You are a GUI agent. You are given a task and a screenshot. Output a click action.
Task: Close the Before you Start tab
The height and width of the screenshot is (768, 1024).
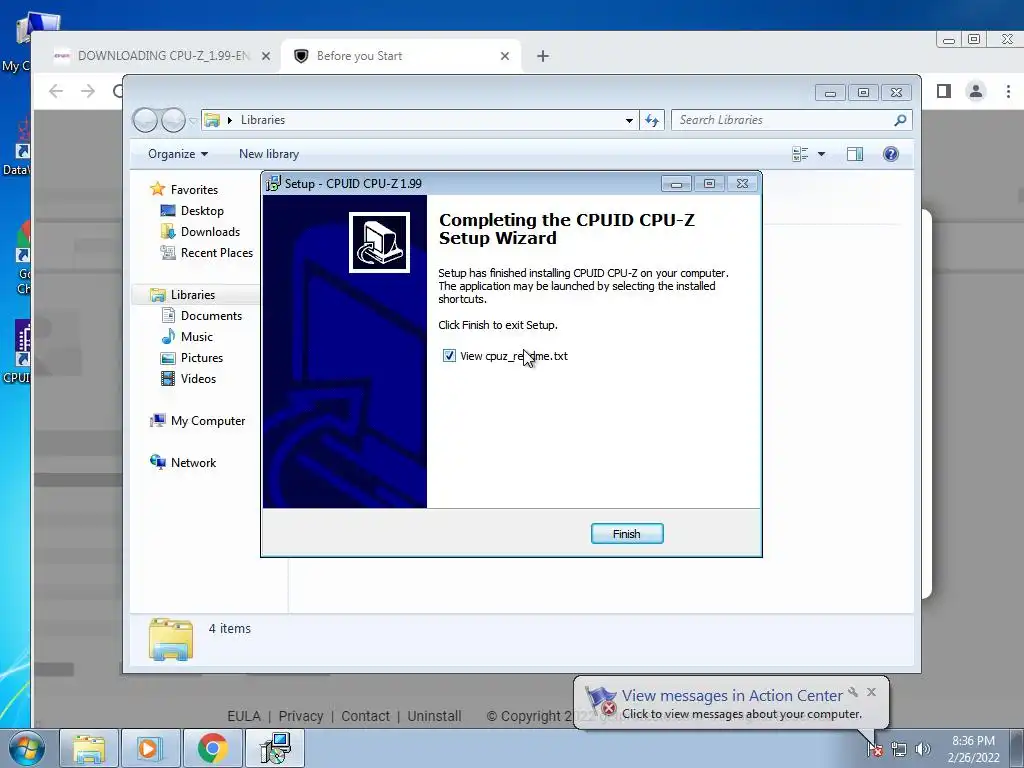coord(505,56)
